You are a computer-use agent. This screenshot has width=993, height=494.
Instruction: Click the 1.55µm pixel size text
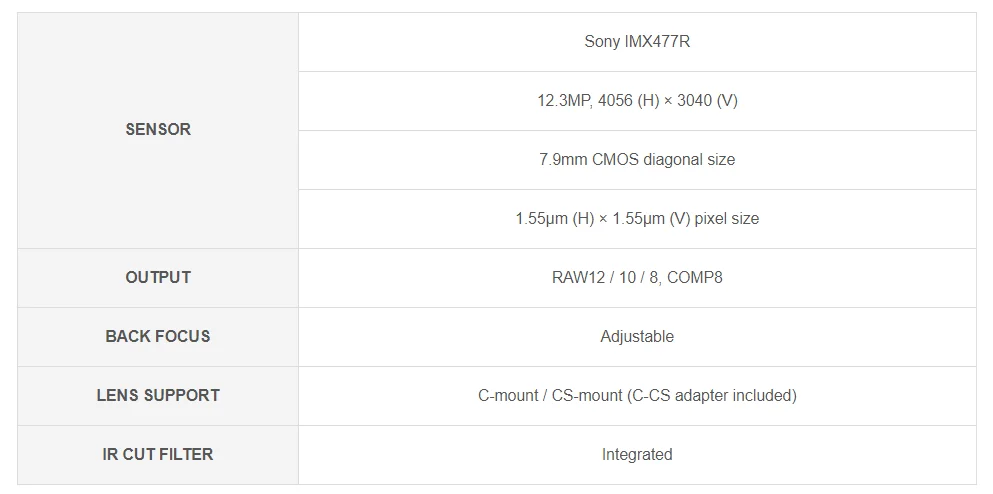click(637, 219)
